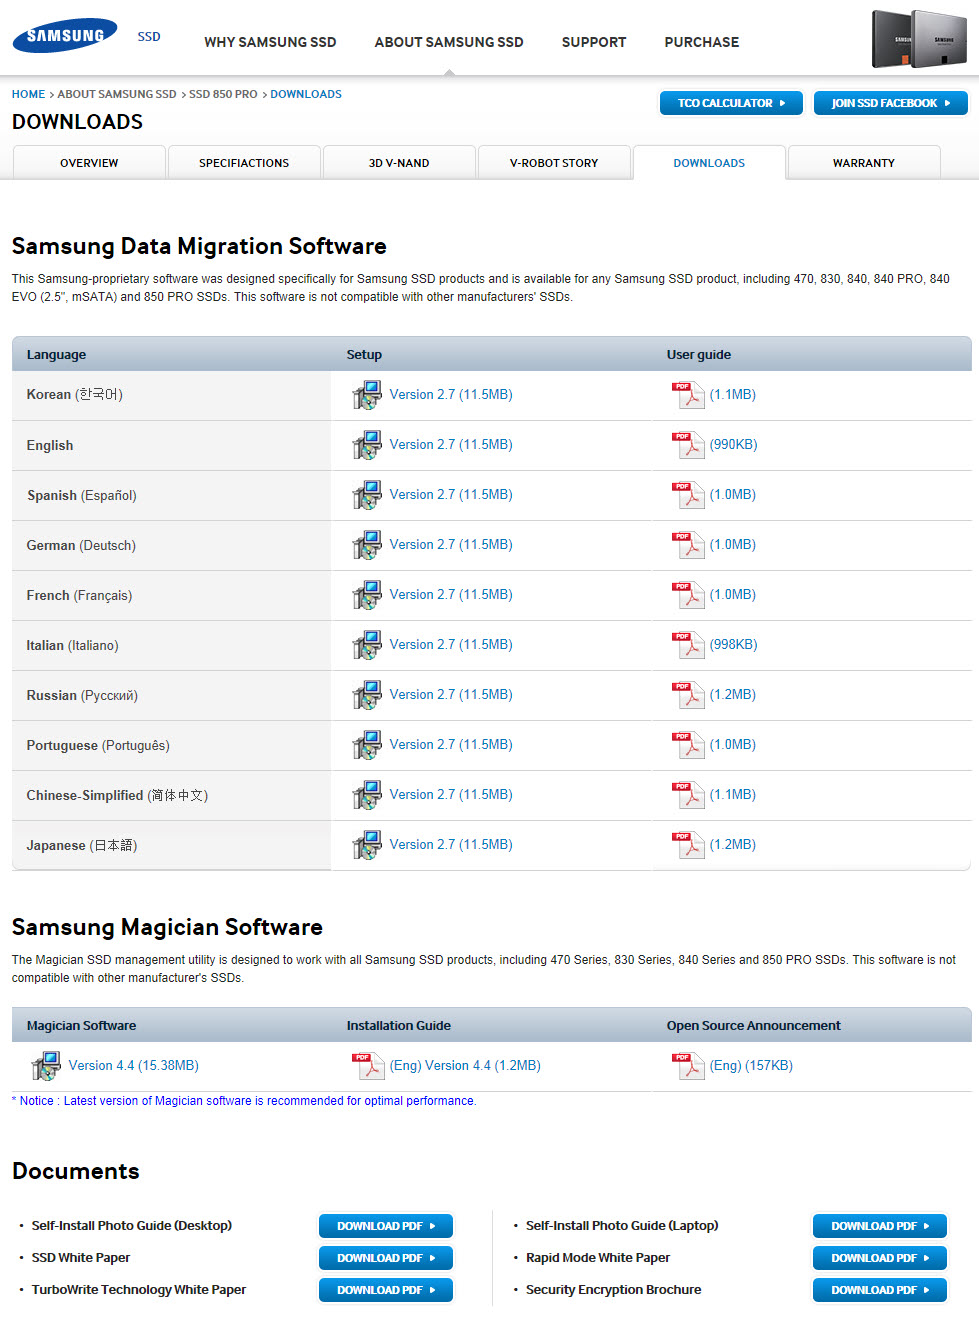This screenshot has width=979, height=1329.
Task: Click the Installation Guide PDF icon
Action: point(368,1066)
